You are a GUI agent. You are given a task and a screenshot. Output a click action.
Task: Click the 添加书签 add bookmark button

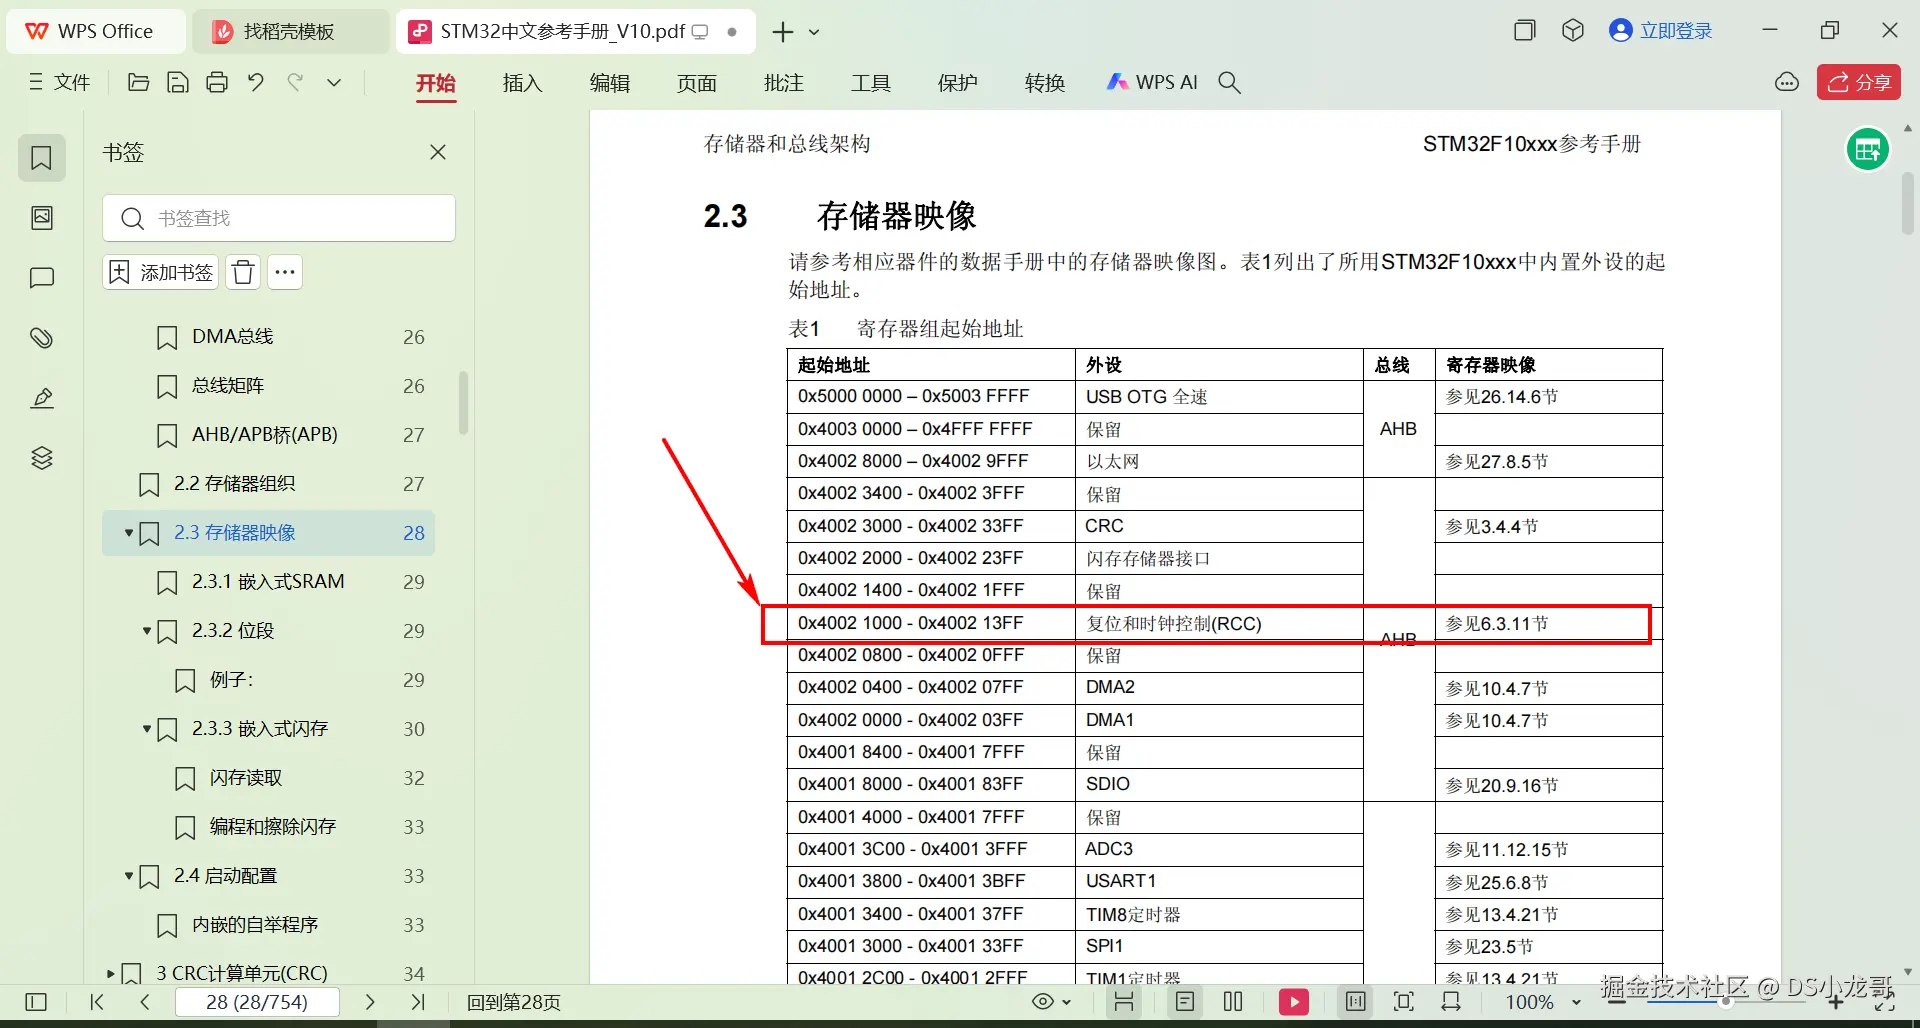(161, 272)
